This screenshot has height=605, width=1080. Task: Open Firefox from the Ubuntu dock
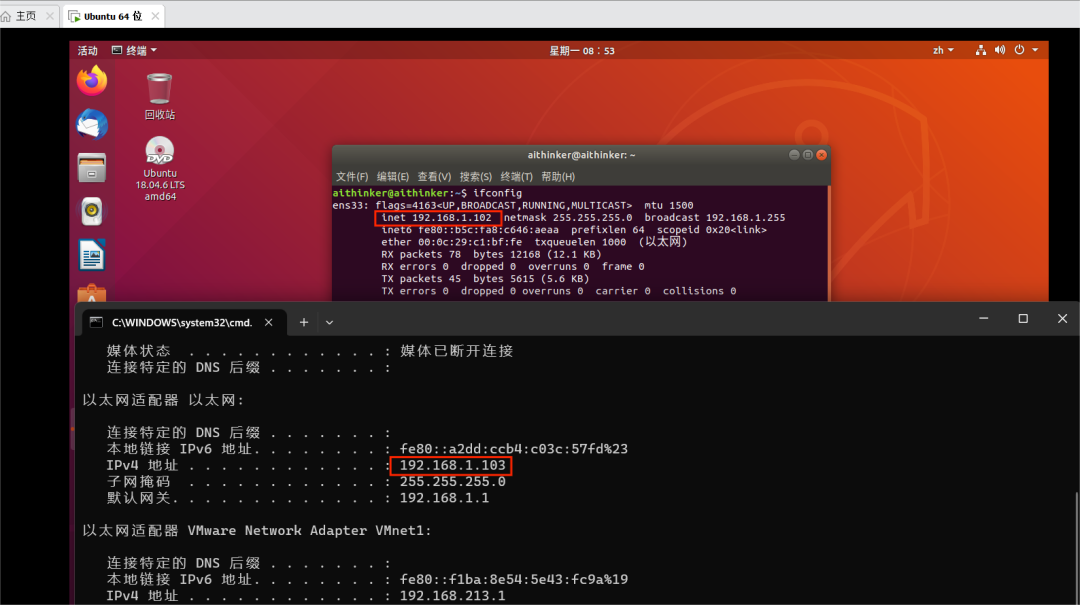[x=92, y=81]
